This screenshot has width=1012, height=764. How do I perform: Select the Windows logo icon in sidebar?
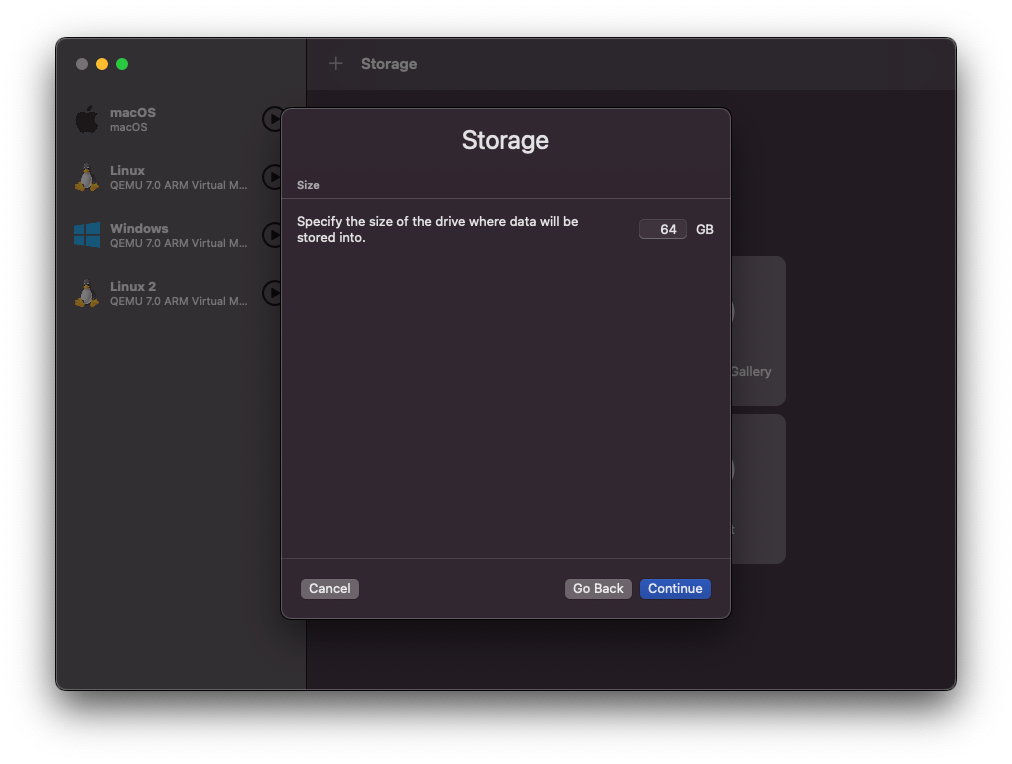tap(86, 235)
